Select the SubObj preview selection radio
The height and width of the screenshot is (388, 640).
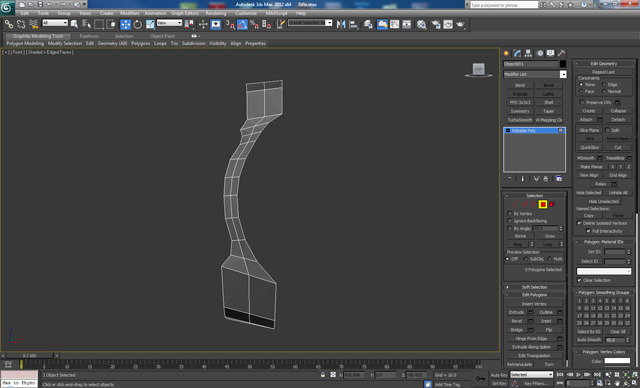[x=526, y=259]
